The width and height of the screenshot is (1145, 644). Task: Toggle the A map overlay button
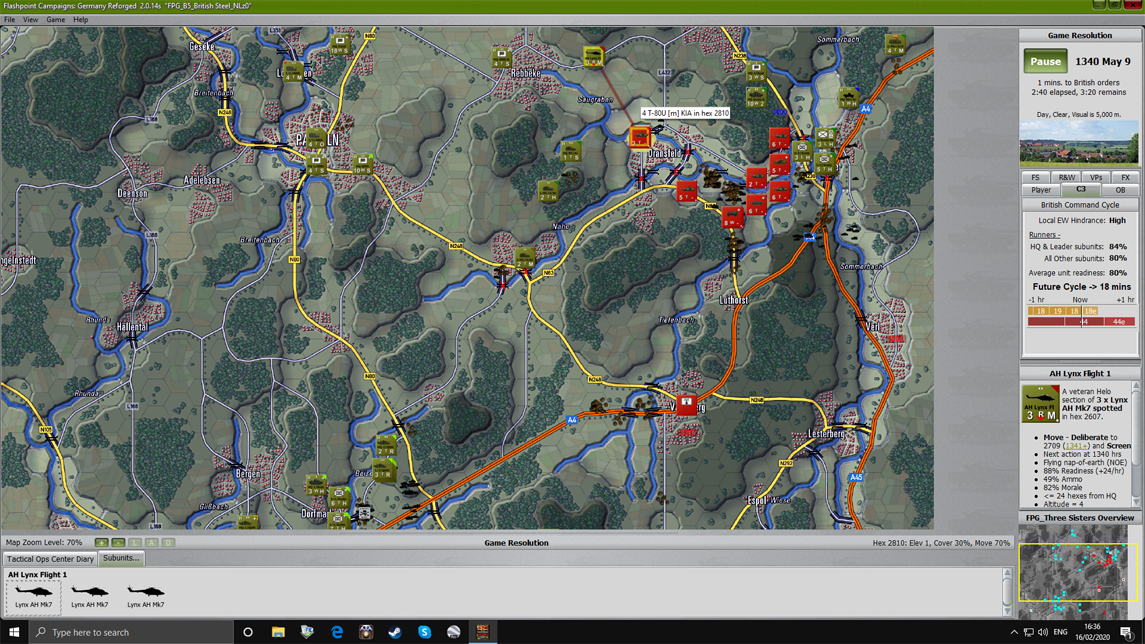152,543
